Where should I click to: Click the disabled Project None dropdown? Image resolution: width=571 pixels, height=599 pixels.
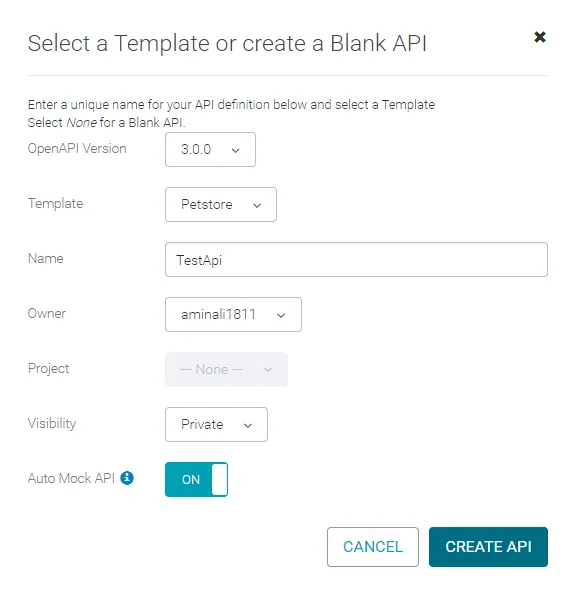pyautogui.click(x=226, y=369)
